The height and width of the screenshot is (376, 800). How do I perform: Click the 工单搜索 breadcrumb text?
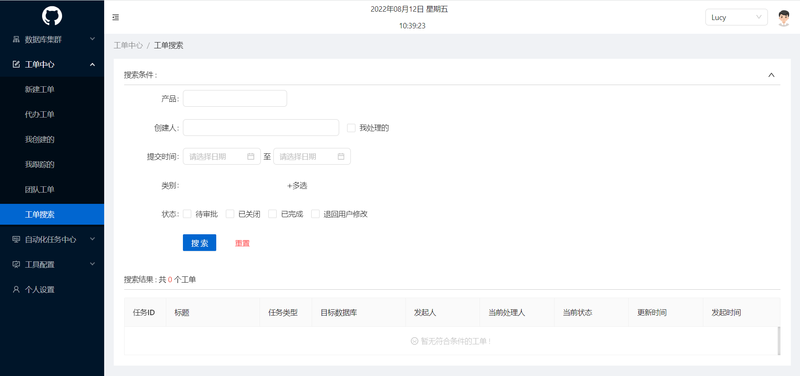pyautogui.click(x=168, y=45)
